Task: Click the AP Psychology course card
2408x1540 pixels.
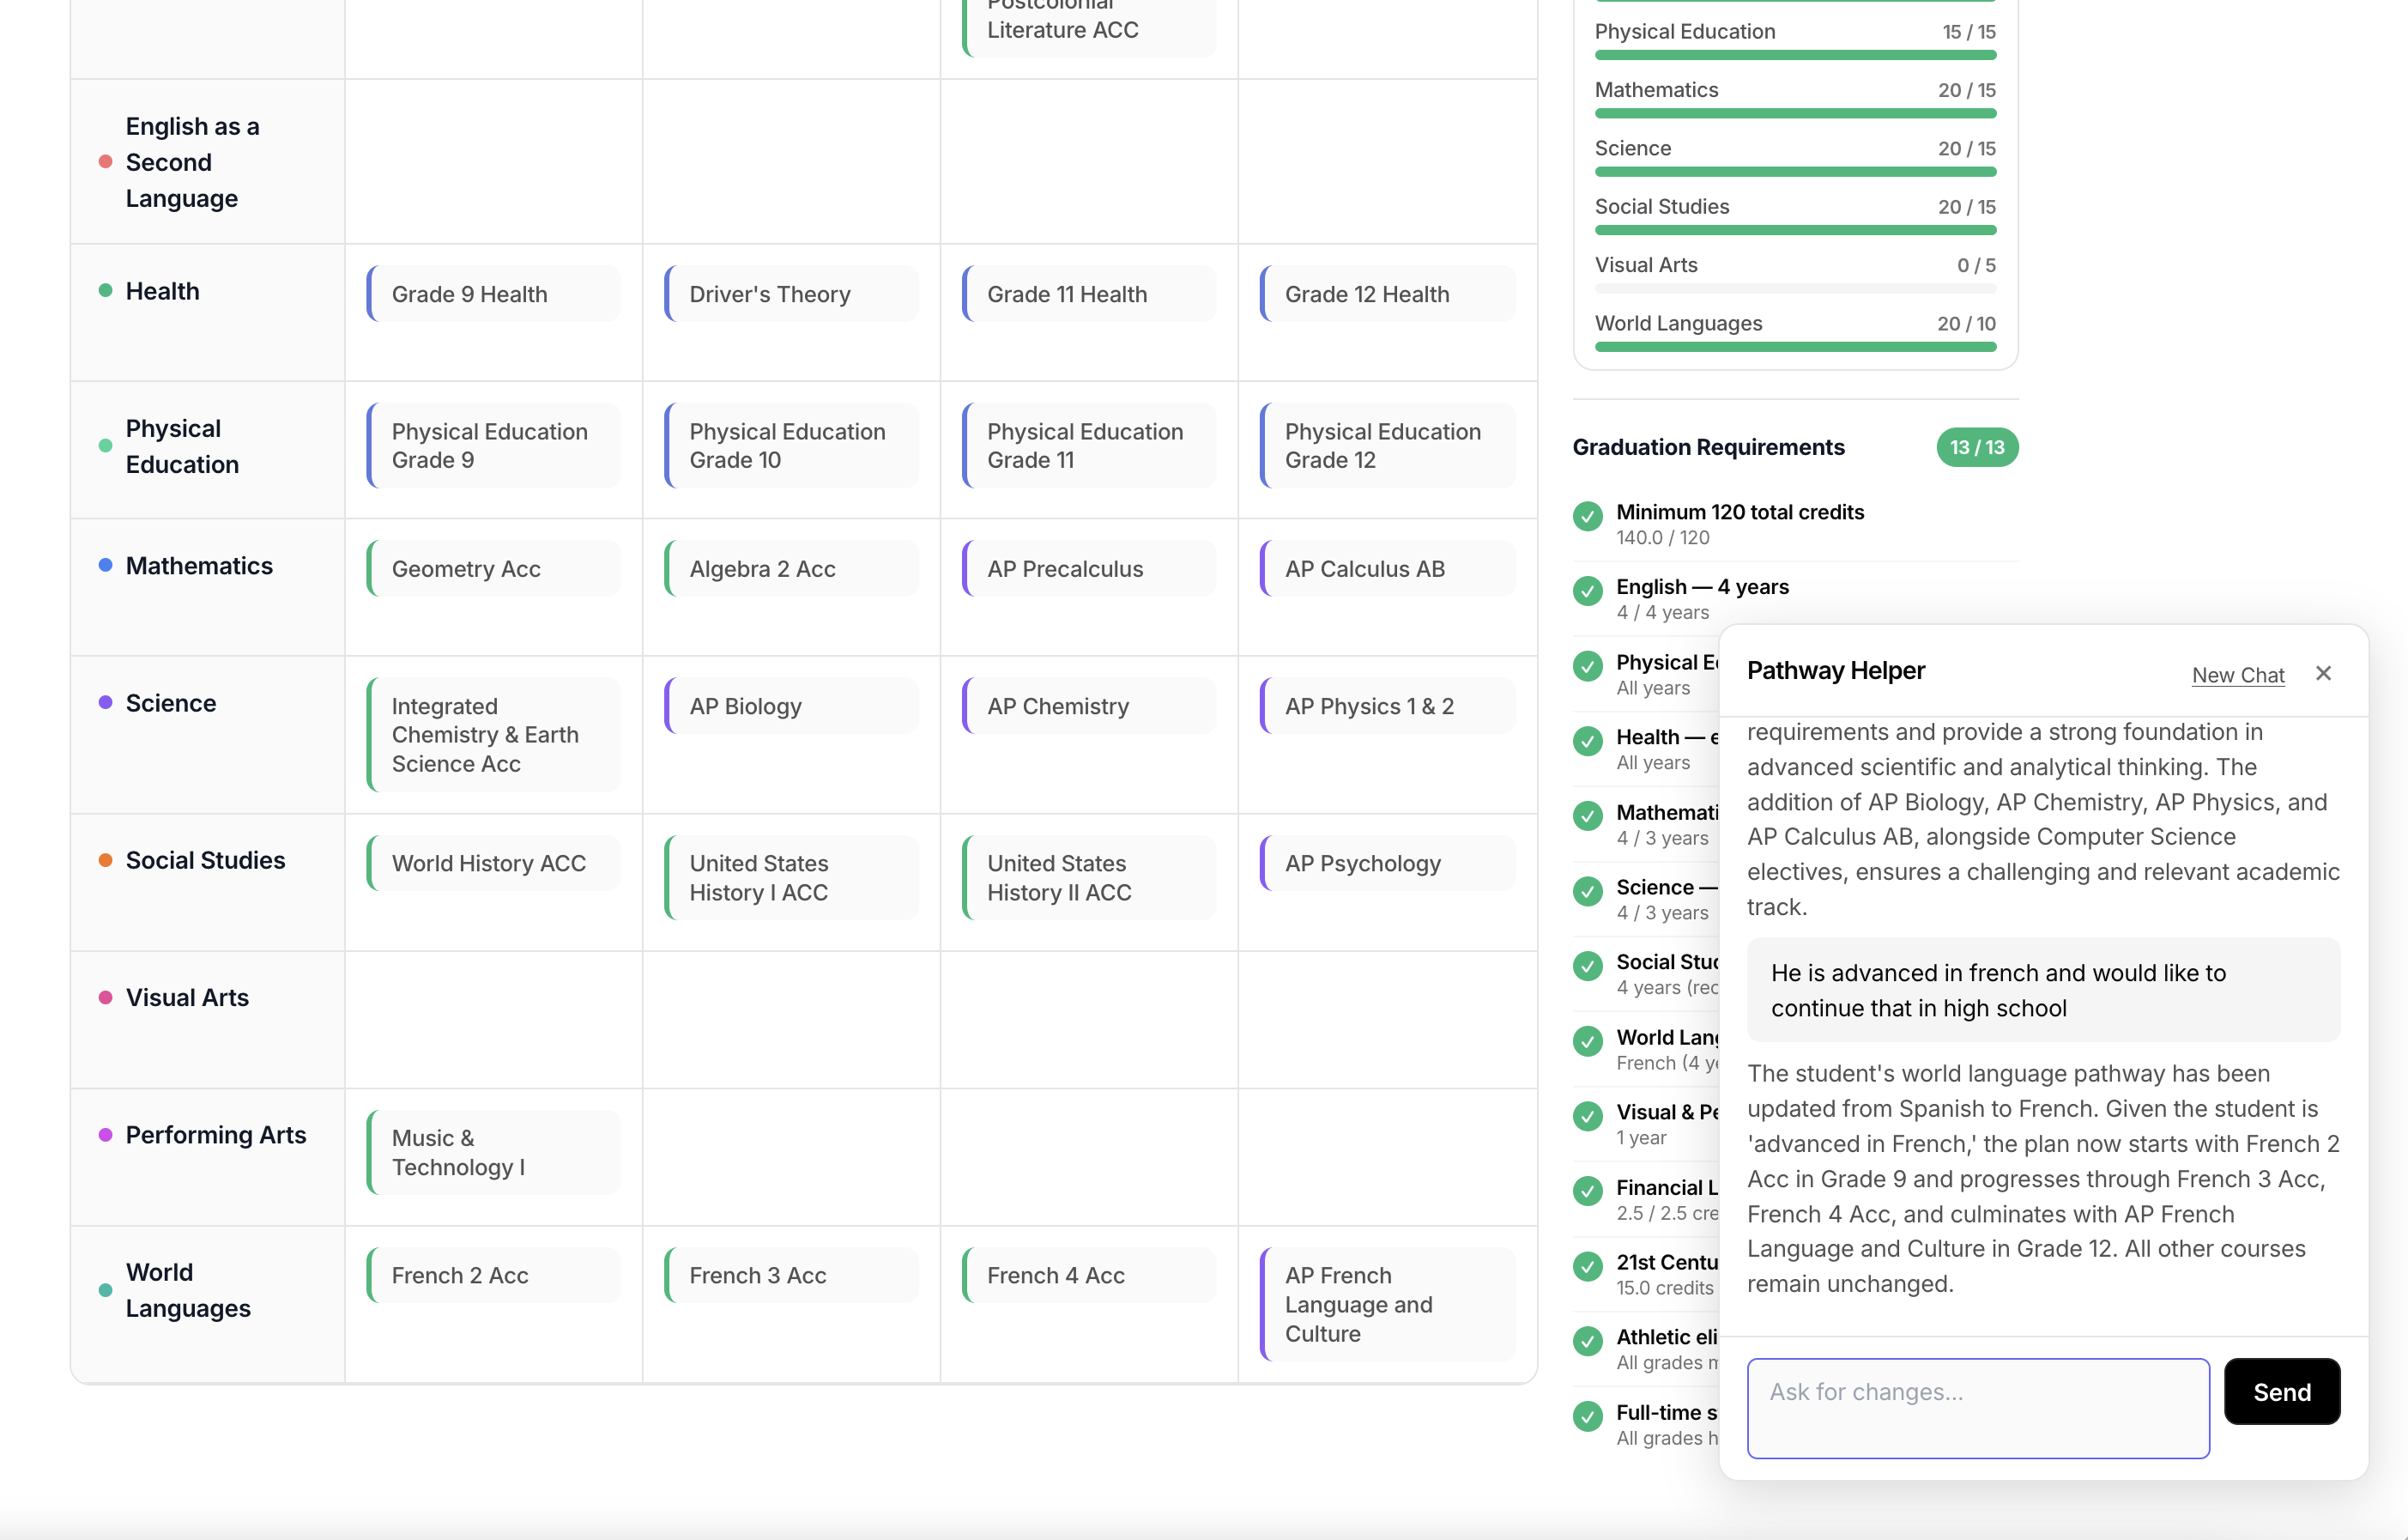Action: pyautogui.click(x=1386, y=863)
